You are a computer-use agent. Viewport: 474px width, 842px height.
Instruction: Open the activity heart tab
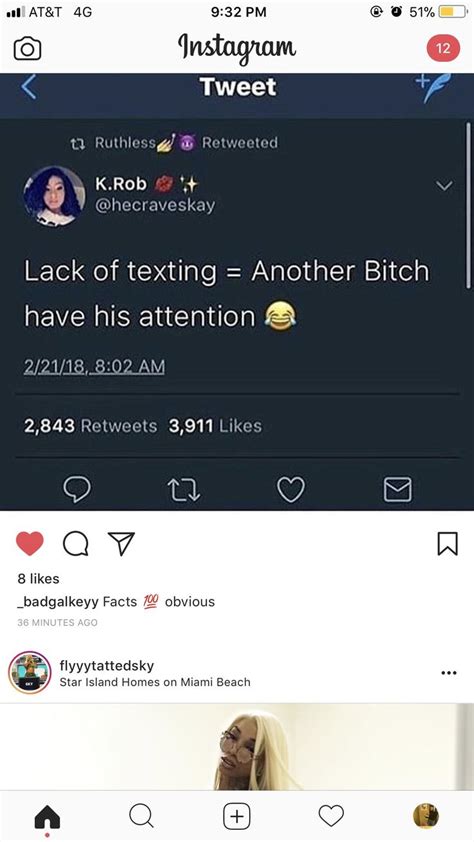[331, 816]
